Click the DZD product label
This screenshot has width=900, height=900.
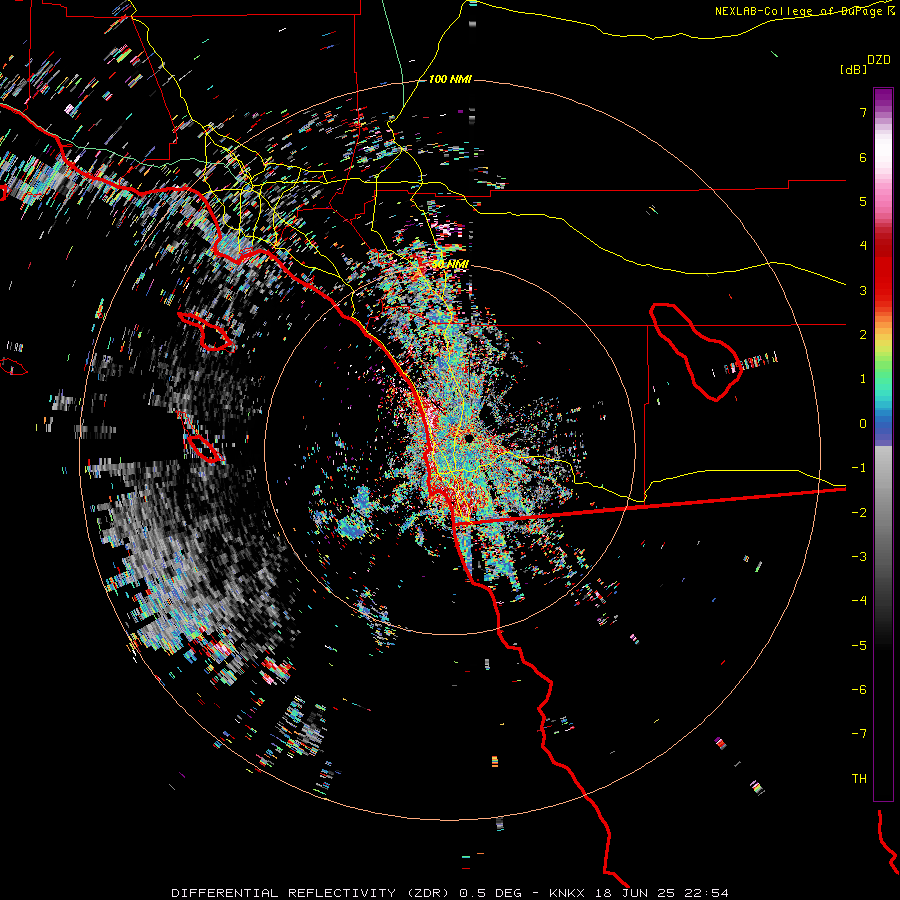[879, 60]
